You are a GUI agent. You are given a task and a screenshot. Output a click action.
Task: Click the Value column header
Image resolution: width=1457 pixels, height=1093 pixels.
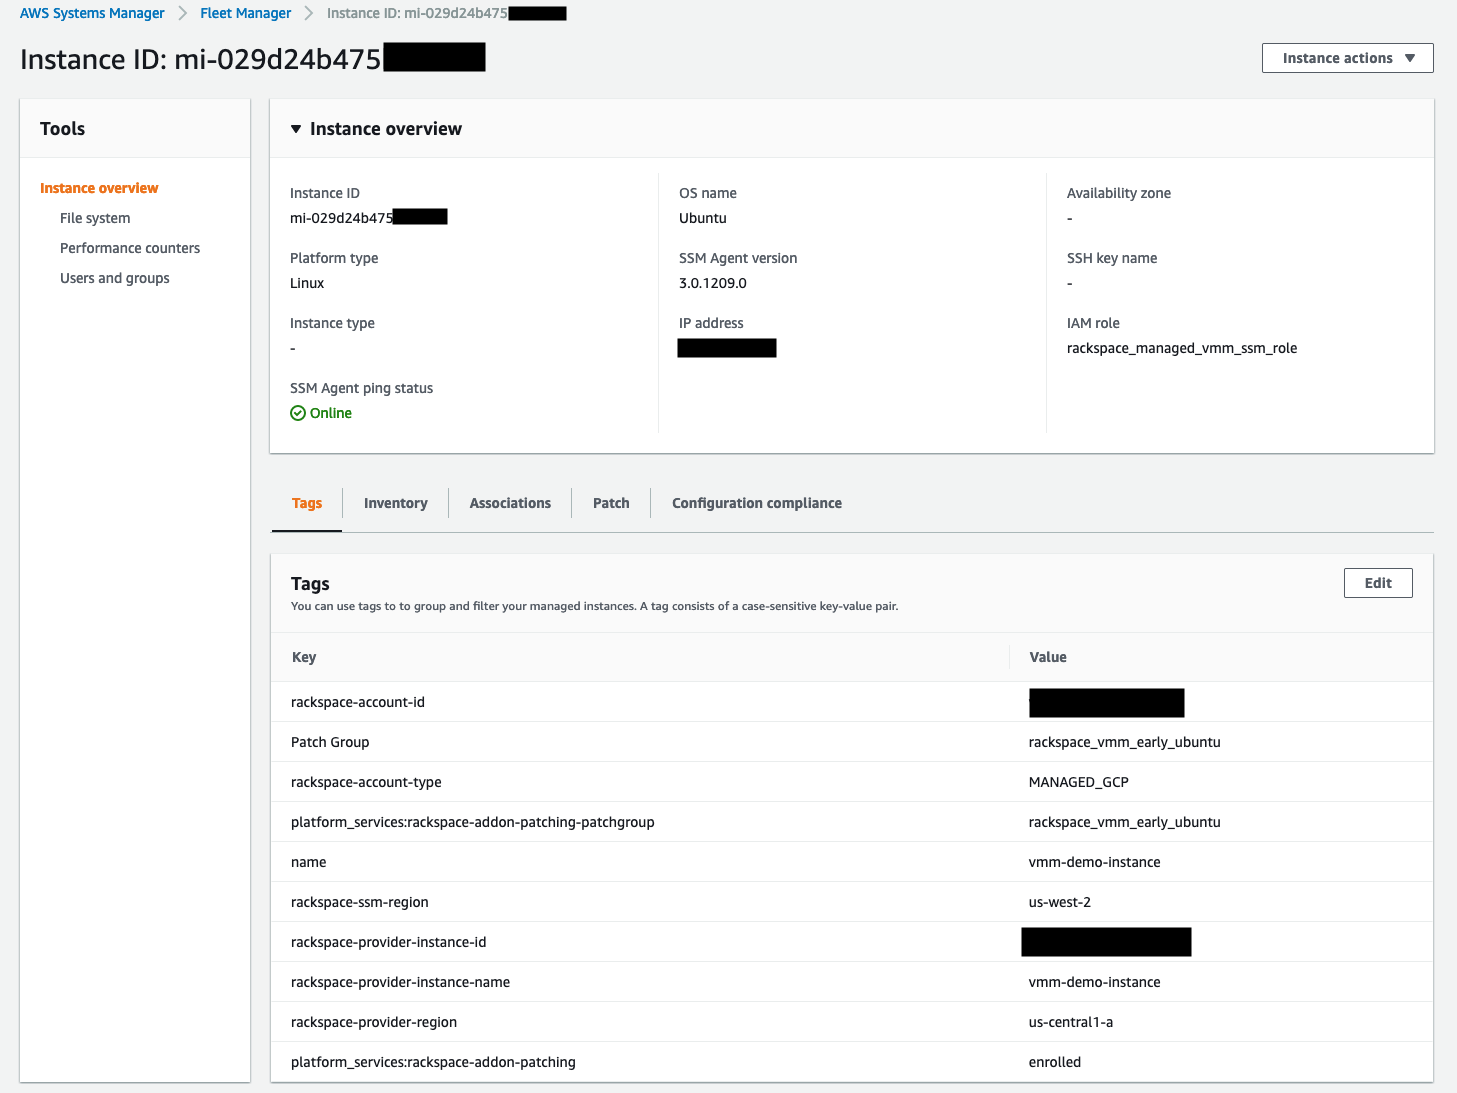pos(1047,657)
